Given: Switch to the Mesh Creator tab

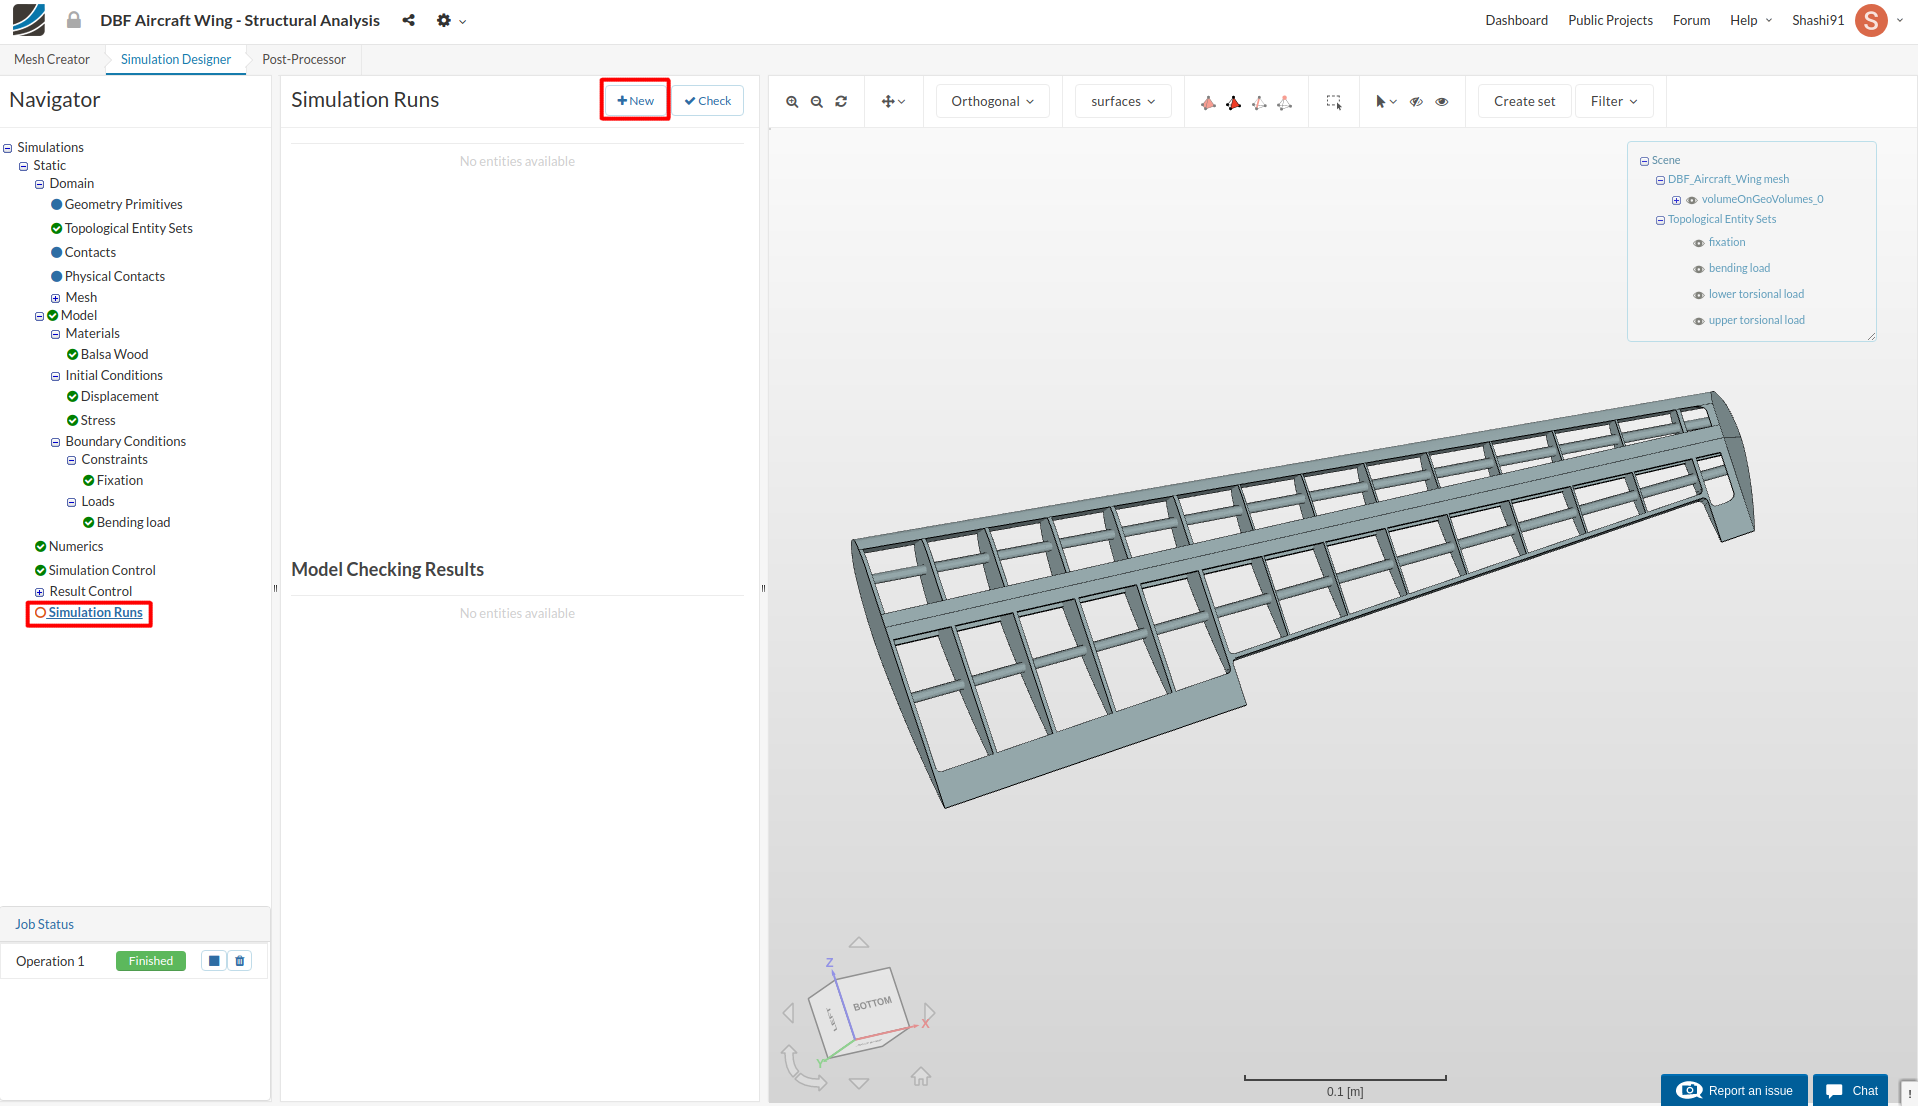Looking at the screenshot, I should pos(52,59).
